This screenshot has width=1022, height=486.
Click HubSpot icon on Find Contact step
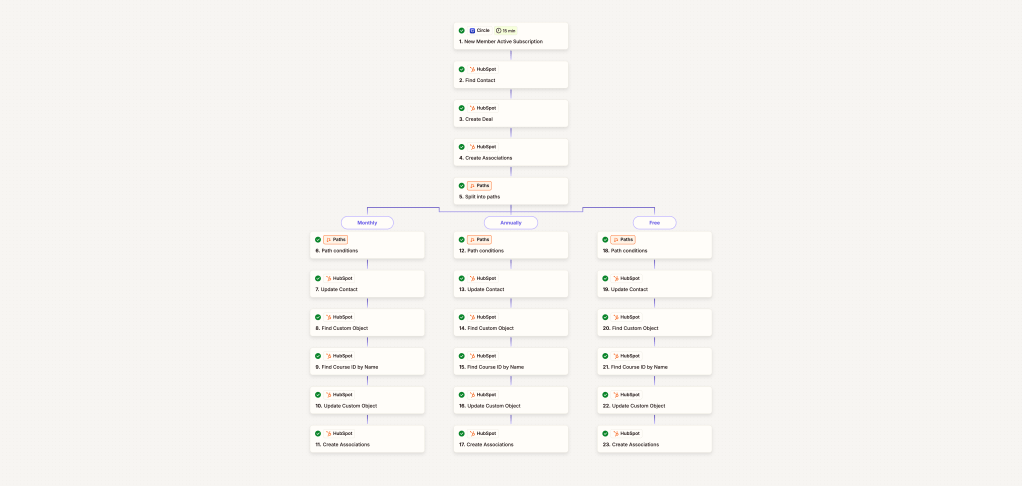[x=473, y=69]
